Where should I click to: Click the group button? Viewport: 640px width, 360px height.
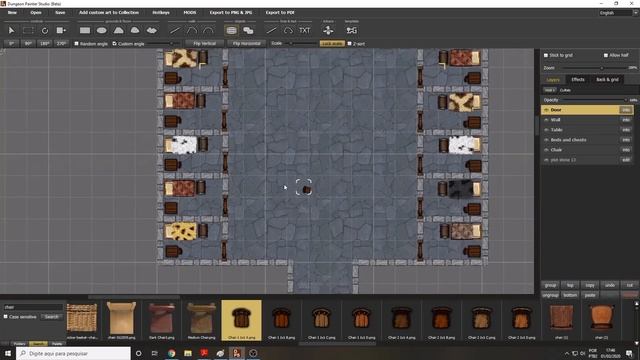coord(550,285)
